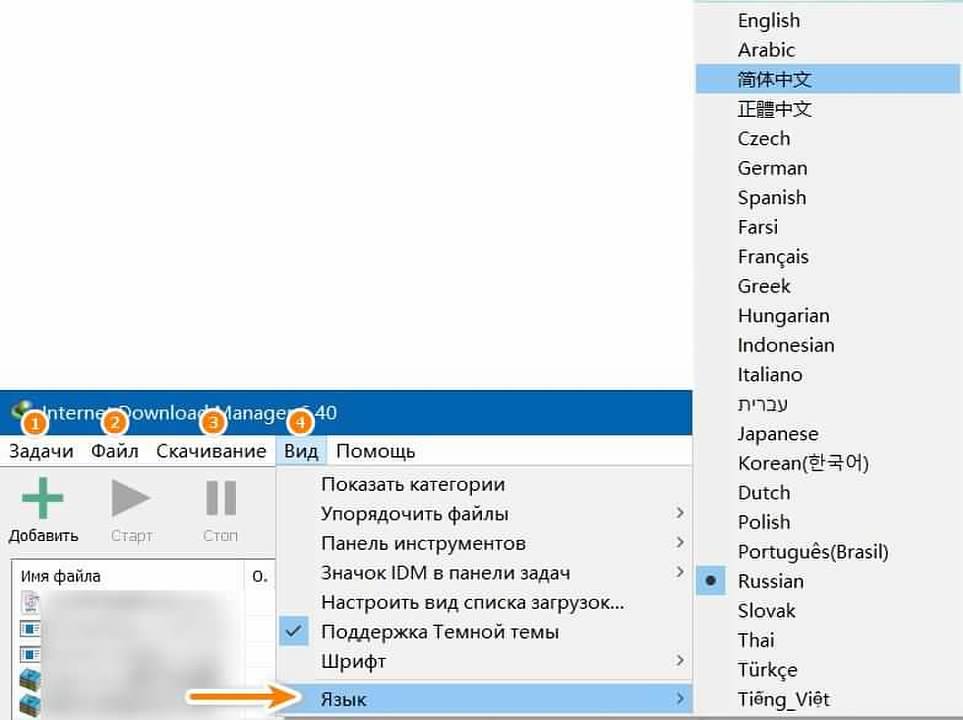The height and width of the screenshot is (720, 963).
Task: Open the Помощь menu
Action: 376,451
